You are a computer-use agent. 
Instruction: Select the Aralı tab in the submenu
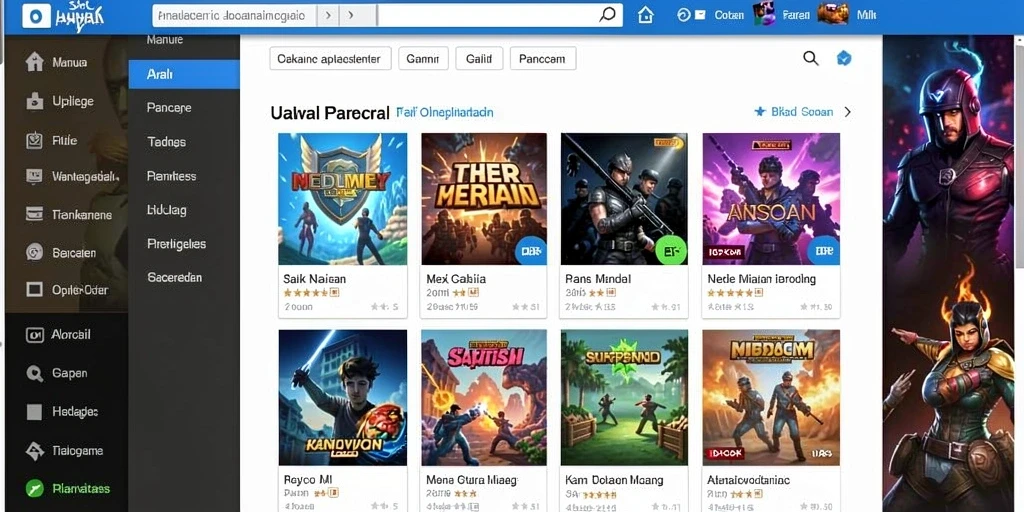click(x=184, y=74)
